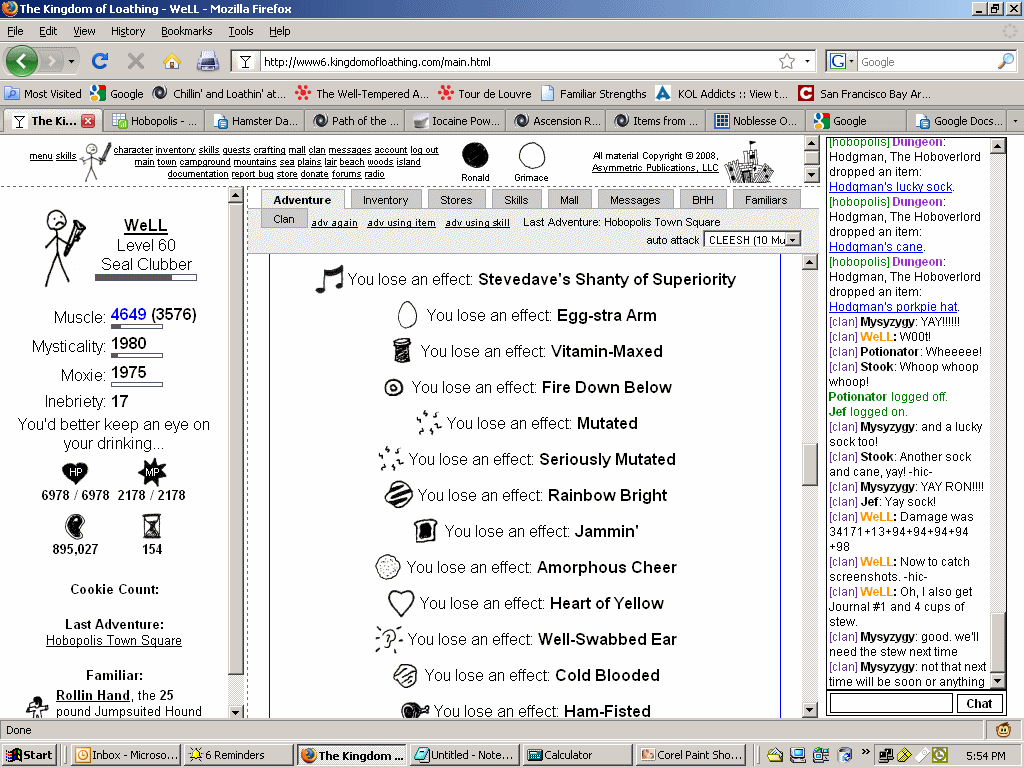The height and width of the screenshot is (768, 1024).
Task: Open Hodgman's porkpie hat link
Action: [894, 306]
